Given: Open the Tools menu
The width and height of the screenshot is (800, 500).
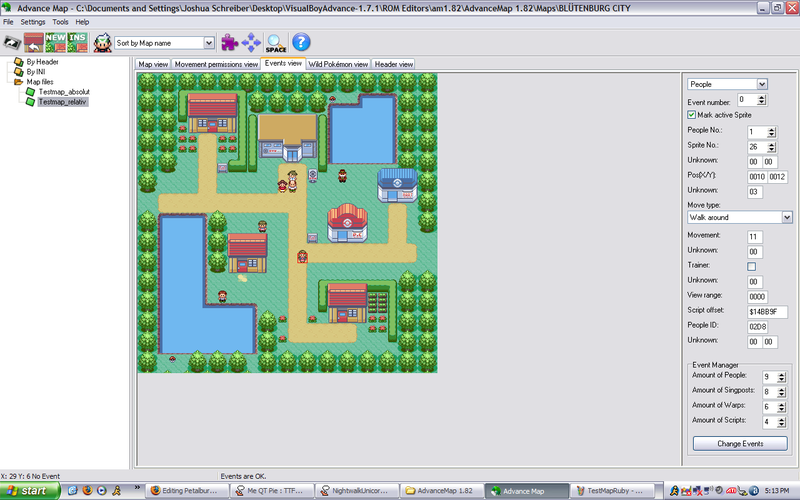Looking at the screenshot, I should click(60, 22).
